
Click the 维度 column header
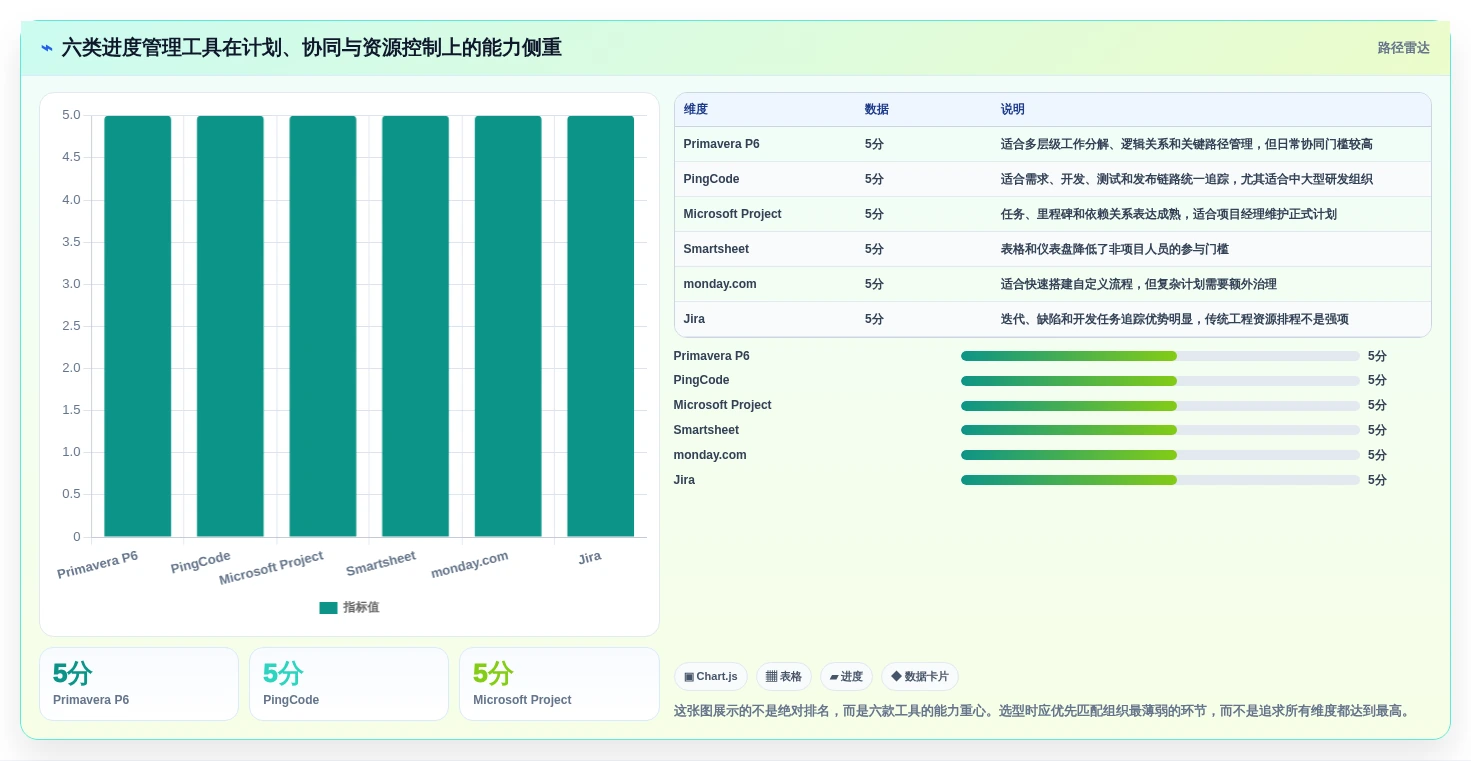(x=696, y=110)
